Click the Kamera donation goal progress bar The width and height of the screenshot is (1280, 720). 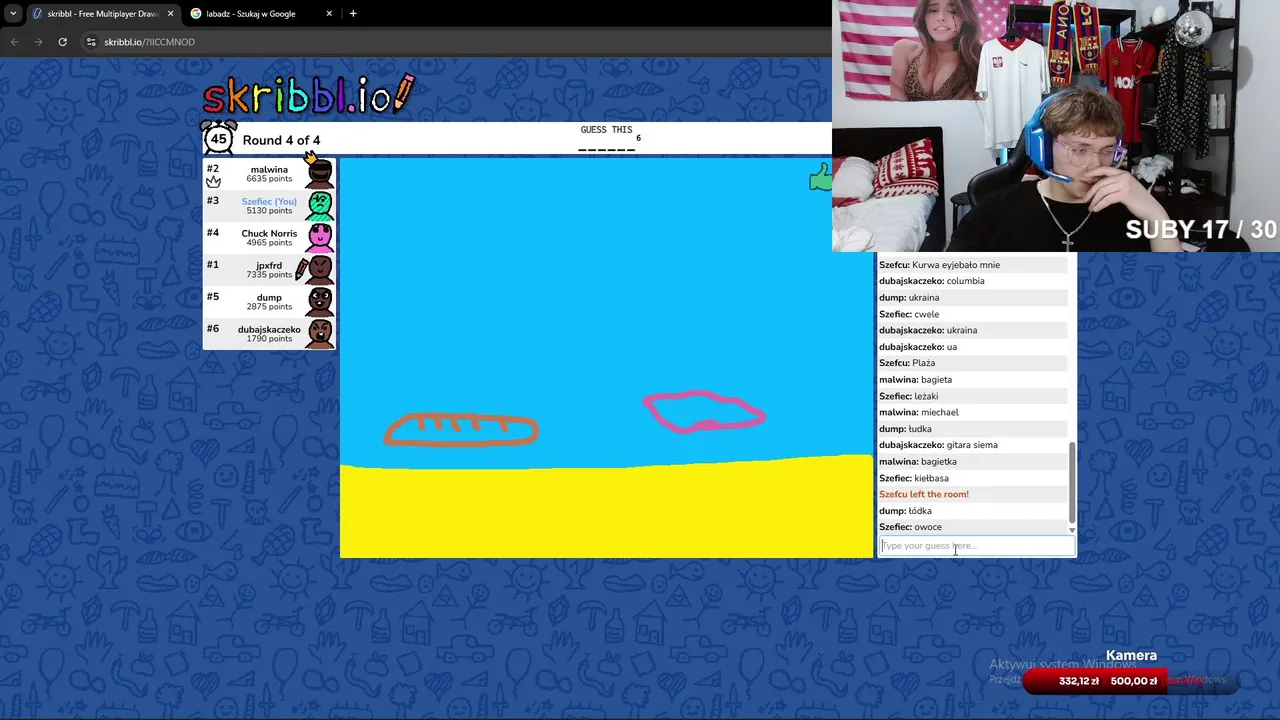click(x=1130, y=681)
